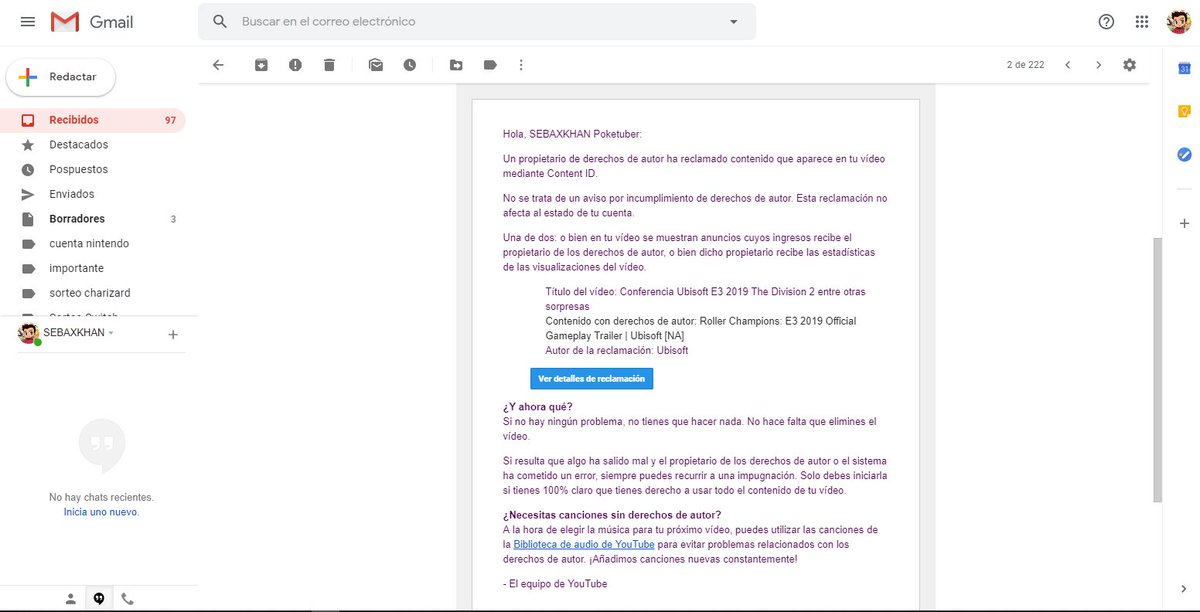Open Google Tasks side panel icon
Image resolution: width=1200 pixels, height=612 pixels.
(x=1184, y=154)
